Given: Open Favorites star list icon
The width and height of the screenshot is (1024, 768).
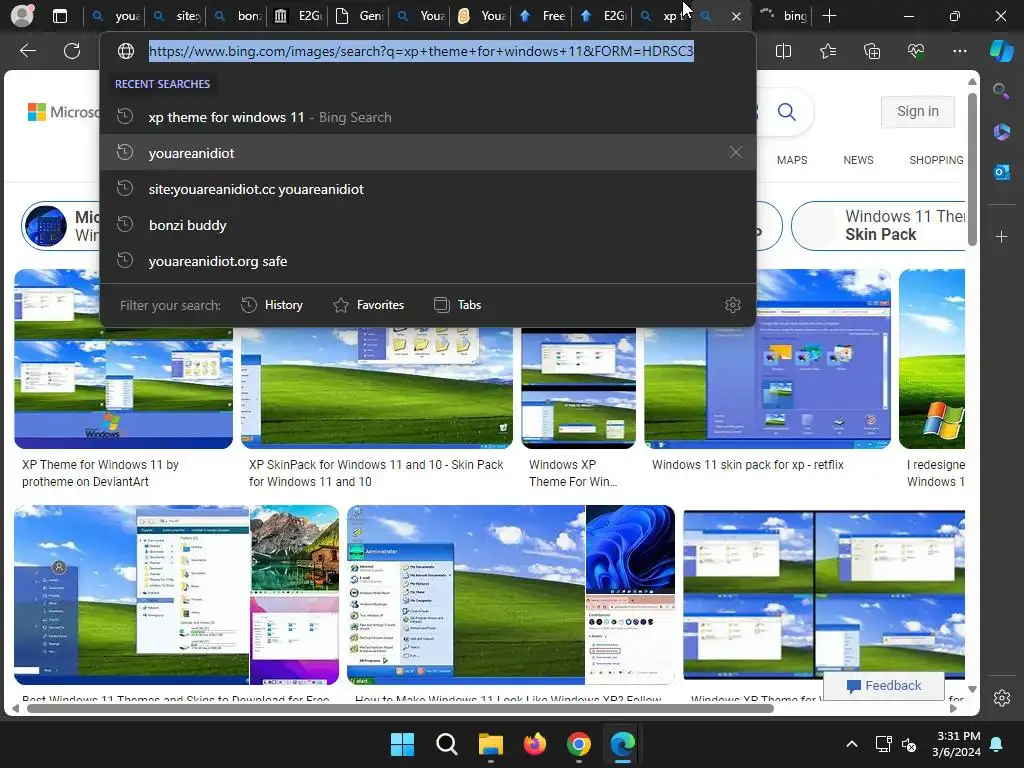Looking at the screenshot, I should click(x=827, y=51).
